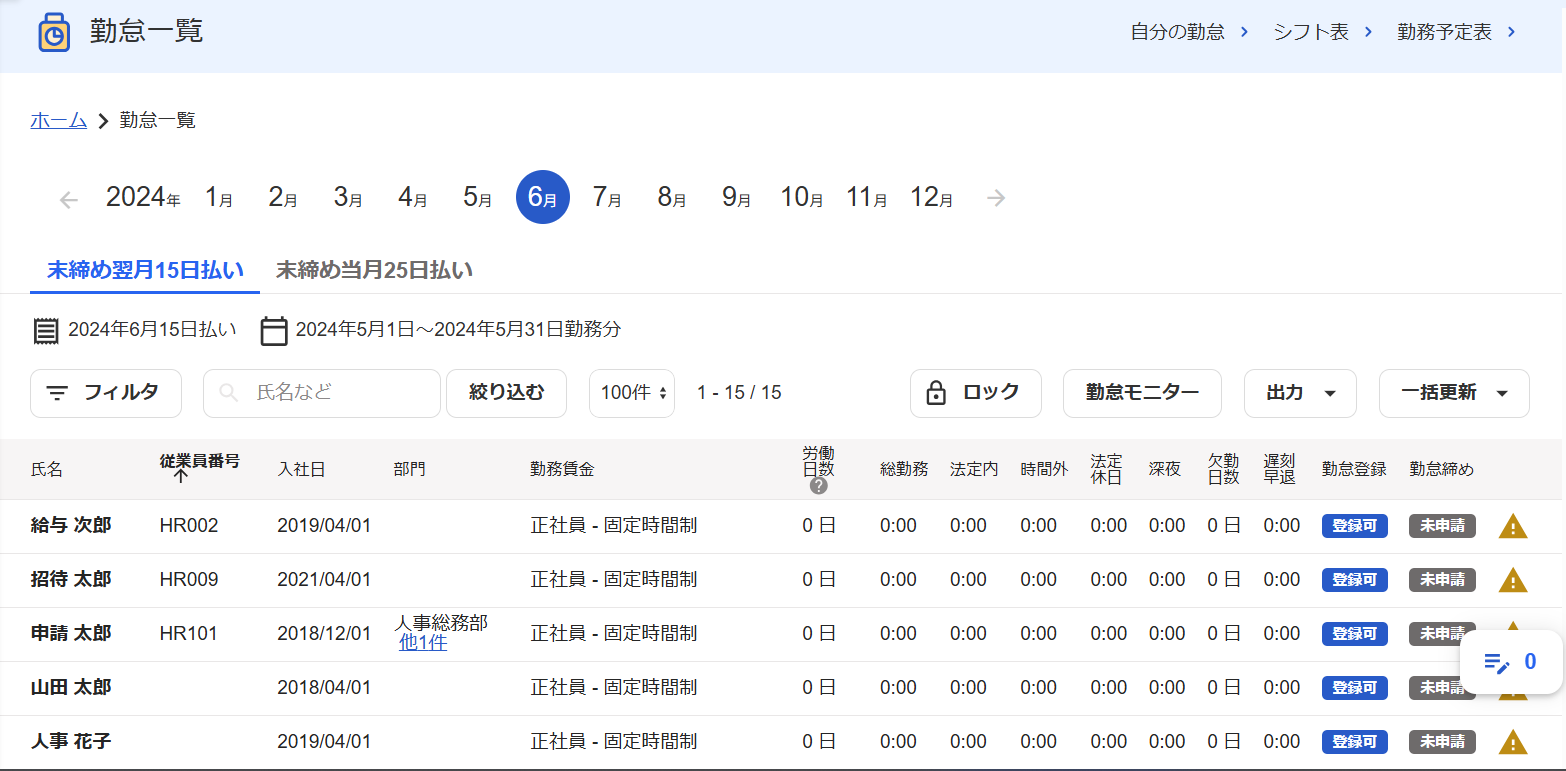Image resolution: width=1566 pixels, height=771 pixels.
Task: Select 12月 in month picker
Action: 932,198
